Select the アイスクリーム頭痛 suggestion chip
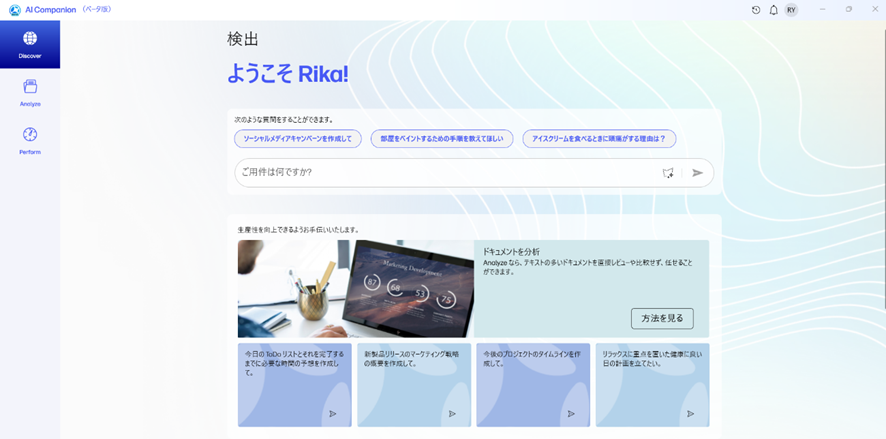The width and height of the screenshot is (886, 439). [599, 138]
